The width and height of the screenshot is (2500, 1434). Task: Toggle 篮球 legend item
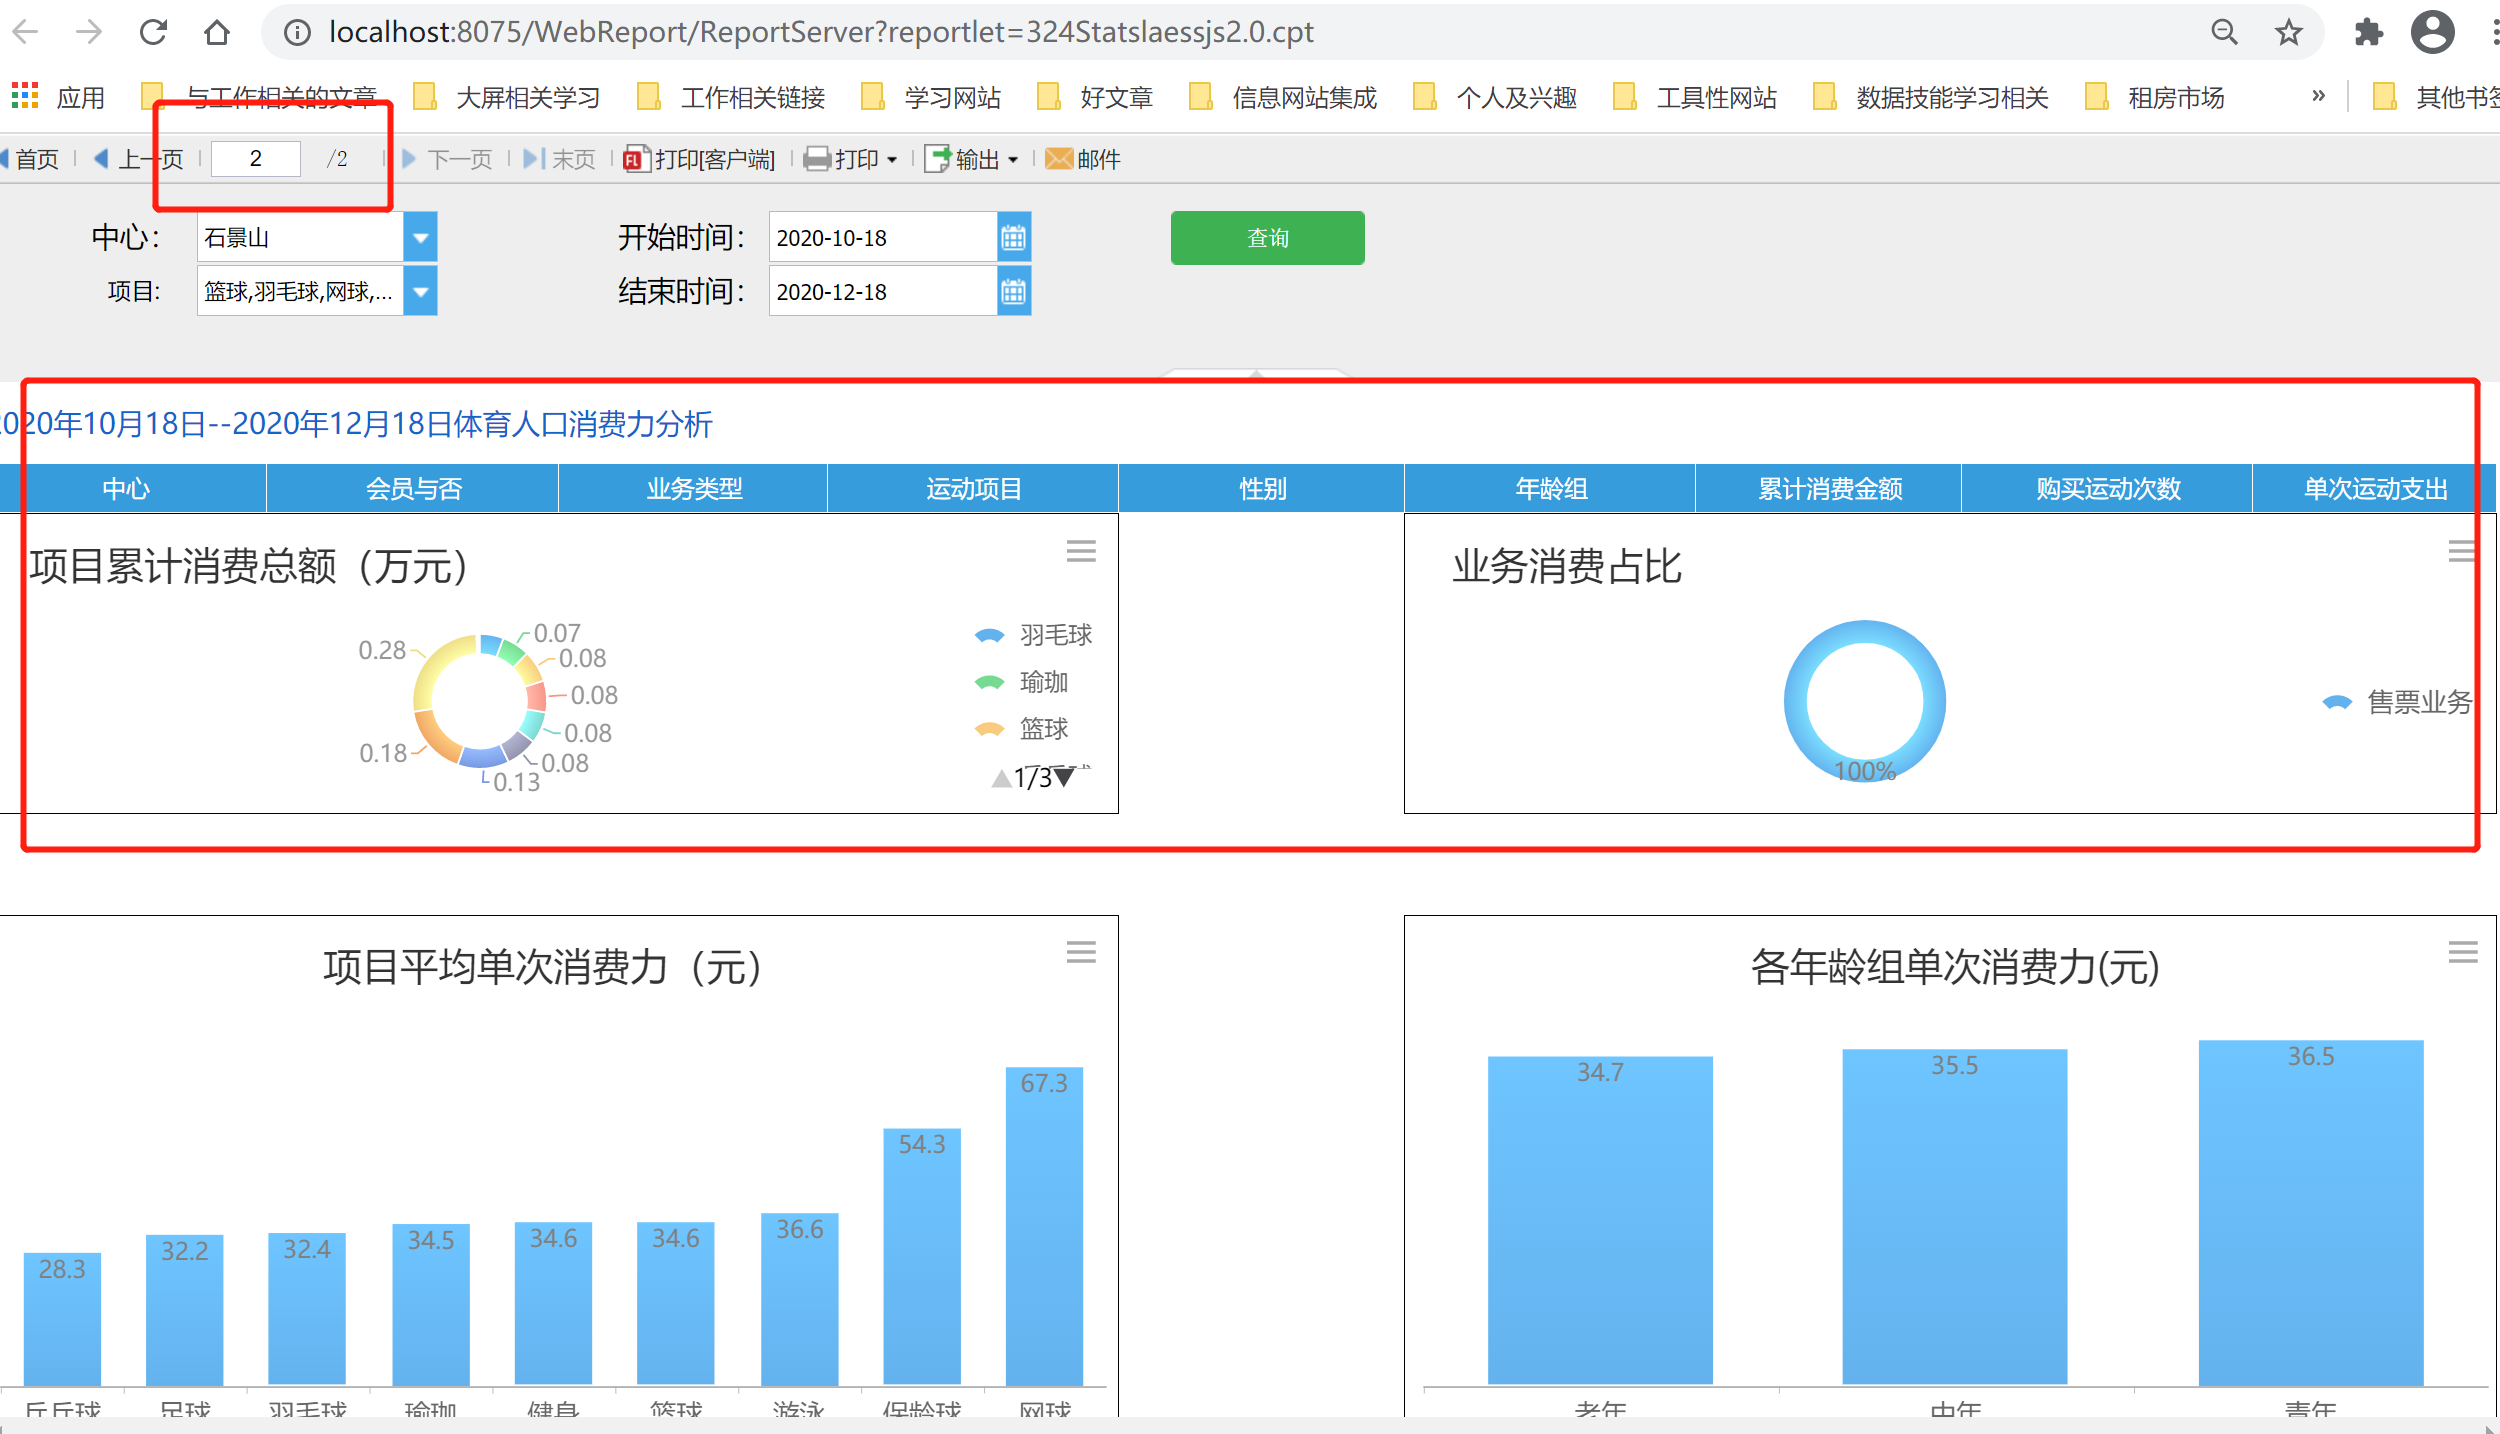click(1022, 729)
